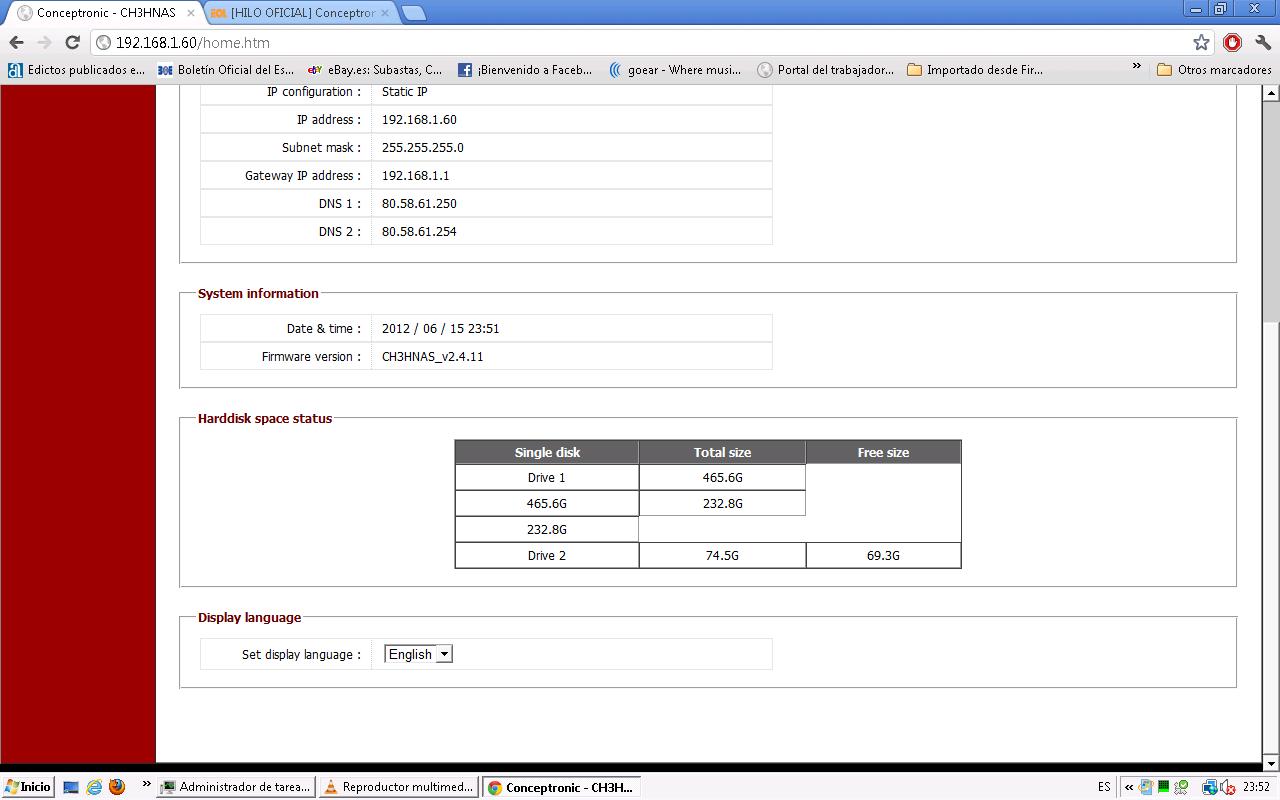
Task: Go back with the browser back arrow
Action: click(x=16, y=42)
